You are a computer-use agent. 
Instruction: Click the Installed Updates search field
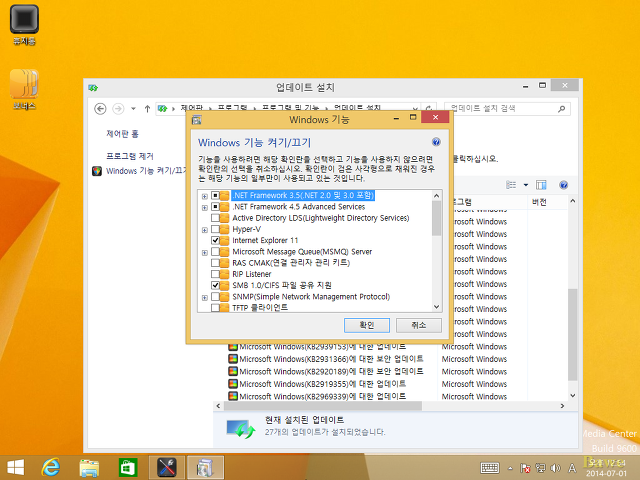507,109
